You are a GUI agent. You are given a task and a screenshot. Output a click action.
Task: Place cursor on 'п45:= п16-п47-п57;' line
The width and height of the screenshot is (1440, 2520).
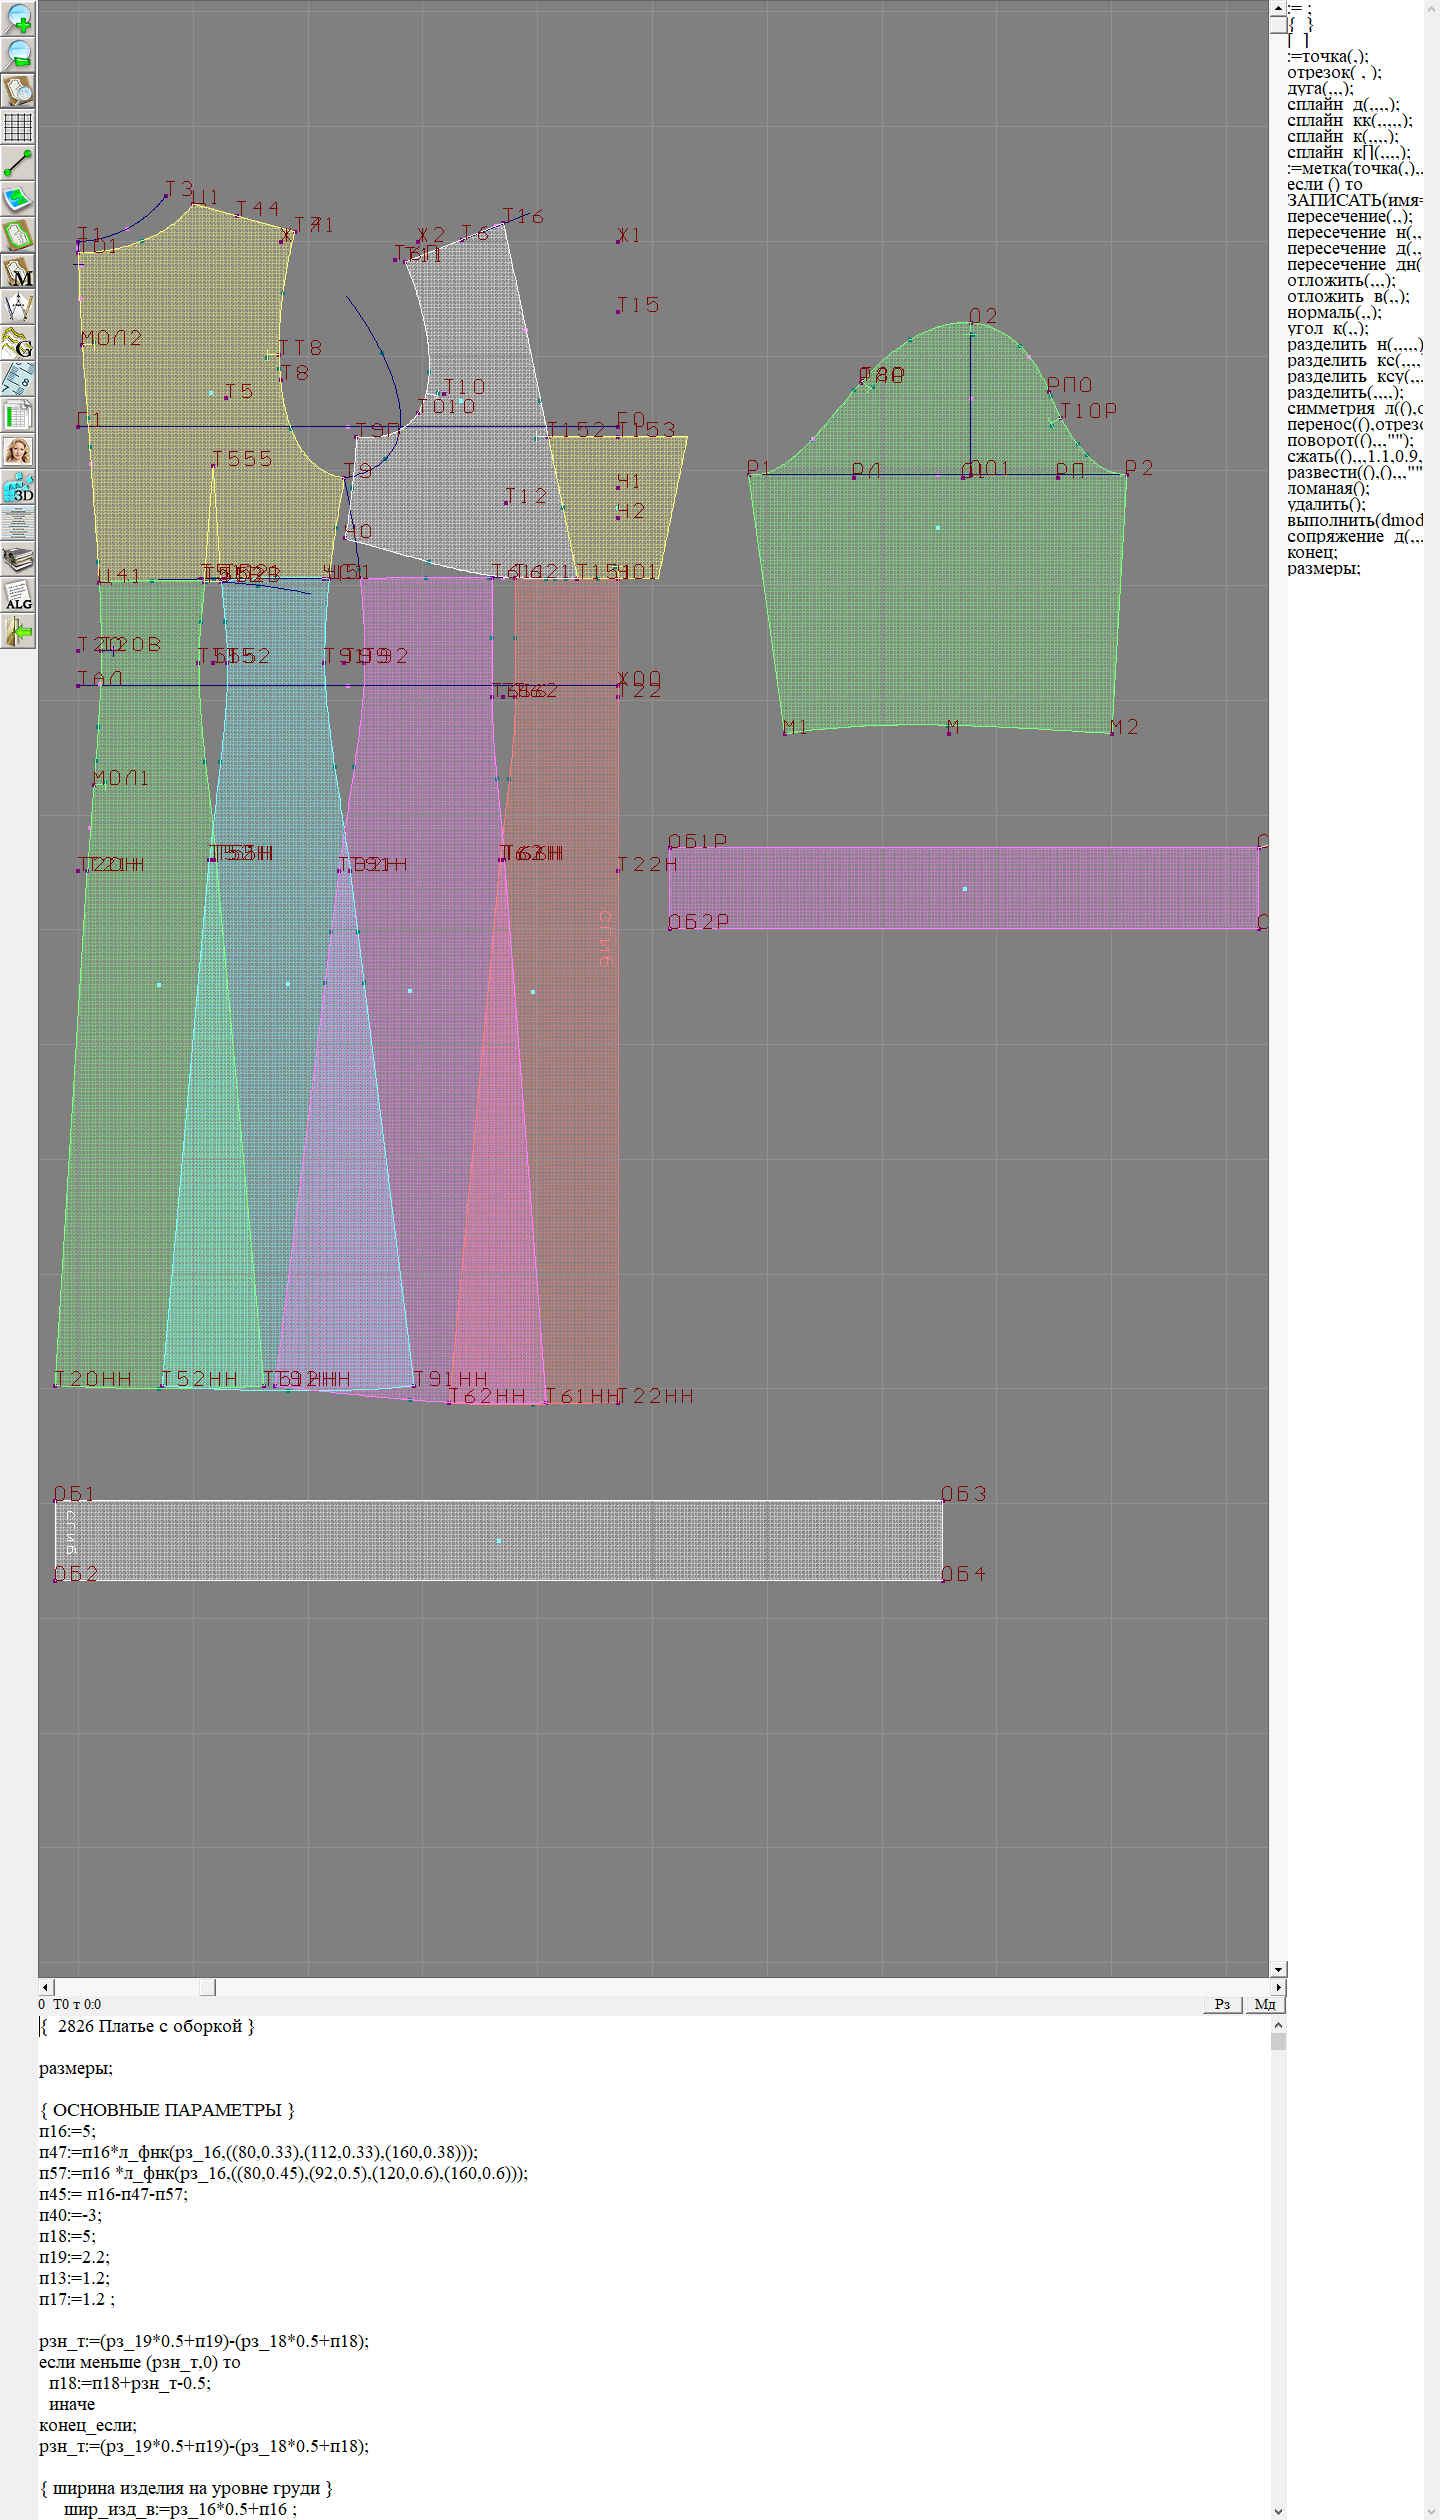point(113,2194)
